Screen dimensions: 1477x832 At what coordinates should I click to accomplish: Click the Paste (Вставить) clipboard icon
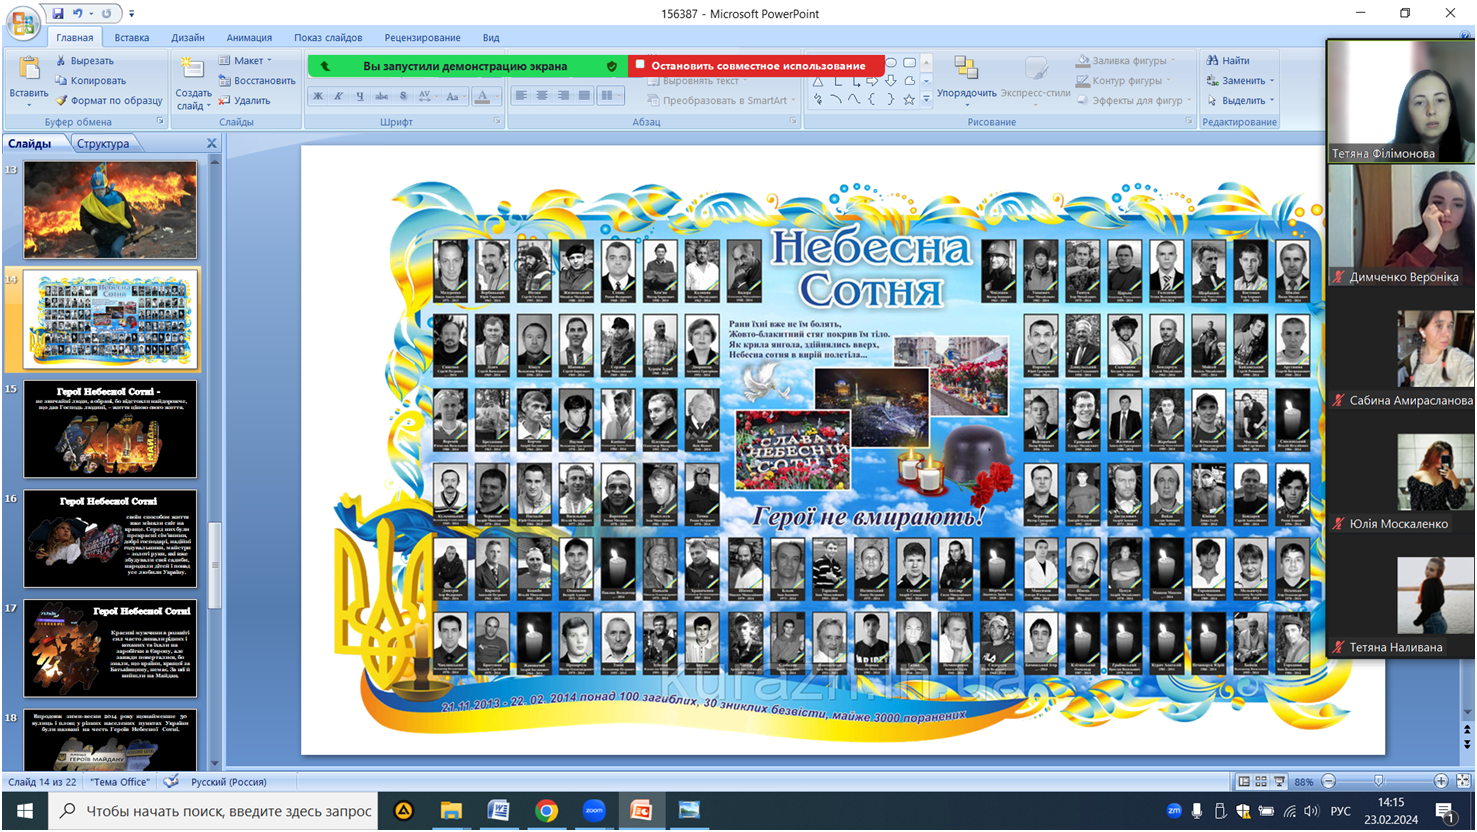point(29,69)
